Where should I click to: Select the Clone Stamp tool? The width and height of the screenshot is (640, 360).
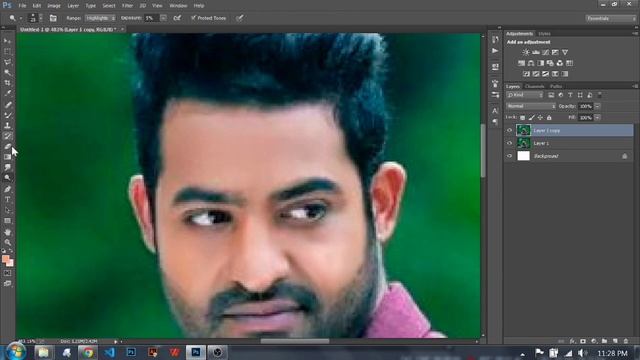click(x=7, y=126)
